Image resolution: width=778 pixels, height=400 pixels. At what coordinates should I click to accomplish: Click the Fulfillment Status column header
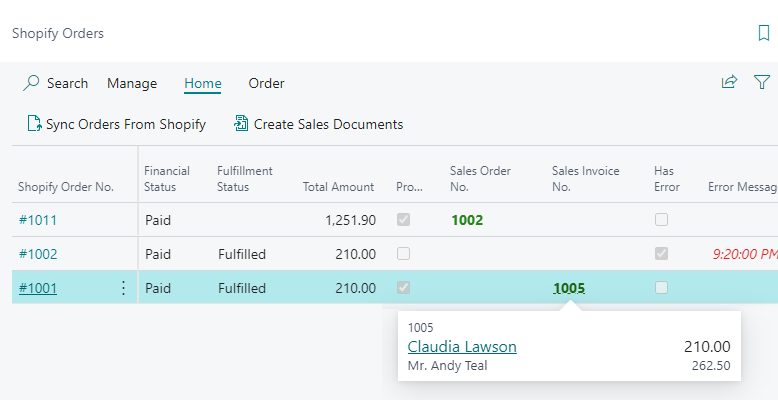[x=245, y=179]
